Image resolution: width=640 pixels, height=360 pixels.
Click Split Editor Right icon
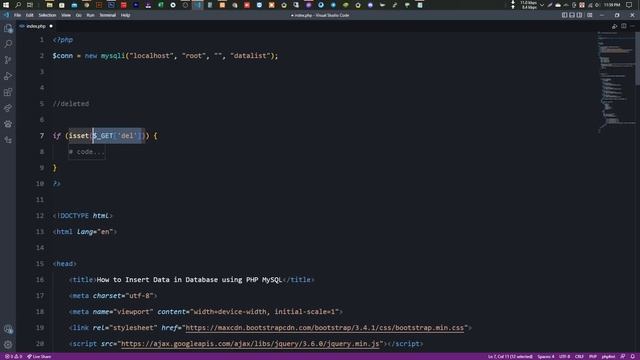tap(624, 26)
